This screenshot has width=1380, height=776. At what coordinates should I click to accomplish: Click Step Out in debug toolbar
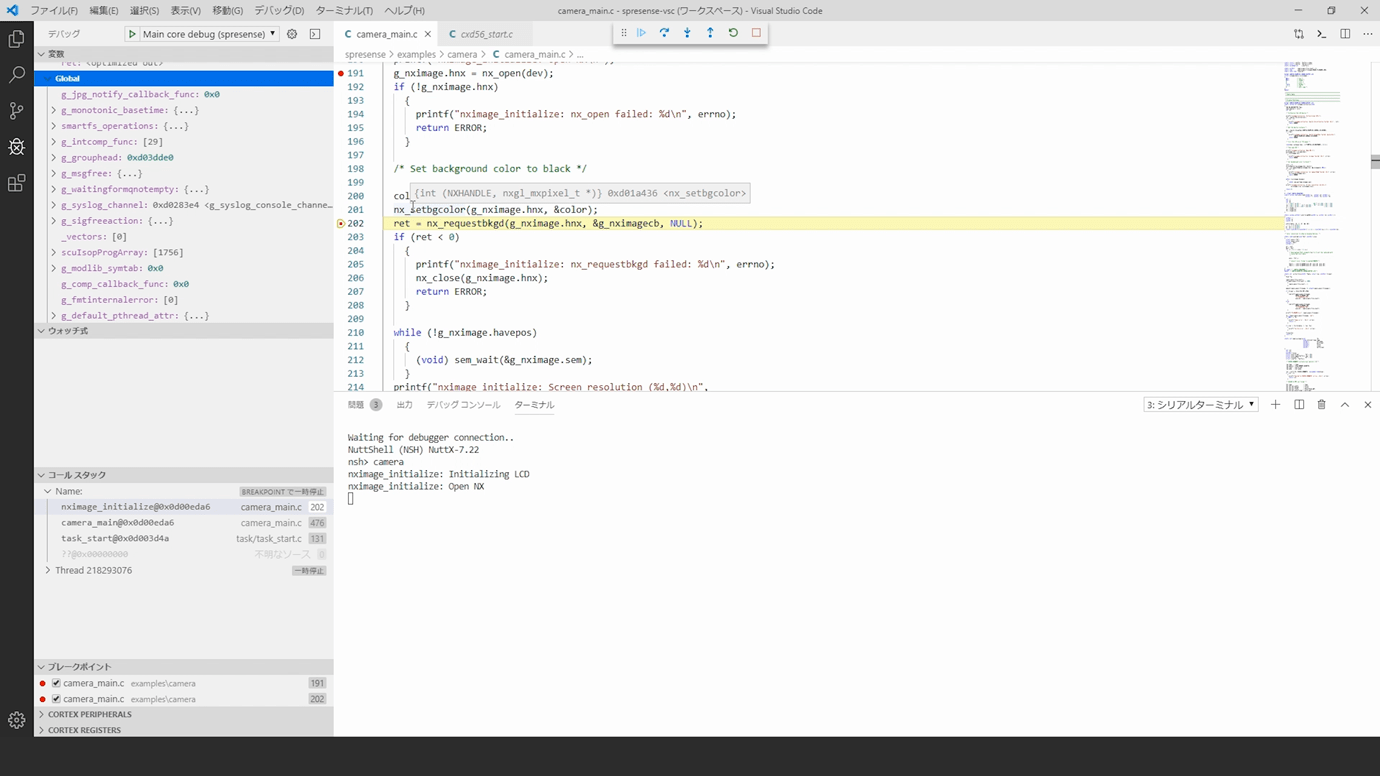tap(710, 33)
